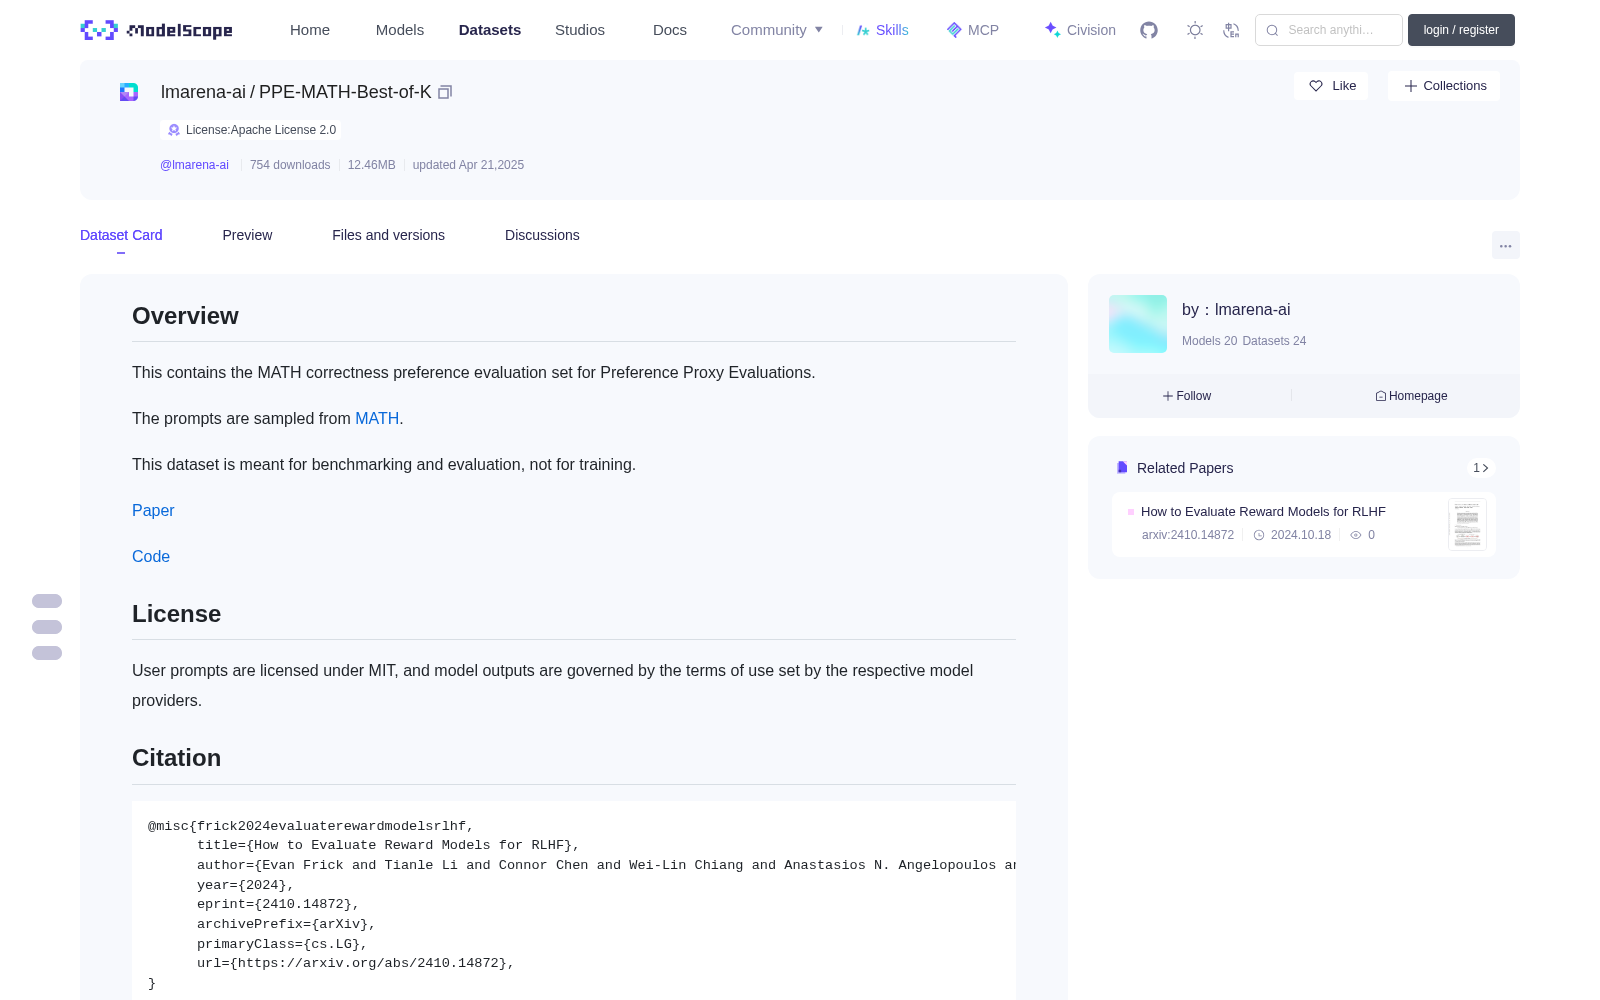Focus the Search anything input field
This screenshot has height=1000, width=1600.
[1329, 30]
